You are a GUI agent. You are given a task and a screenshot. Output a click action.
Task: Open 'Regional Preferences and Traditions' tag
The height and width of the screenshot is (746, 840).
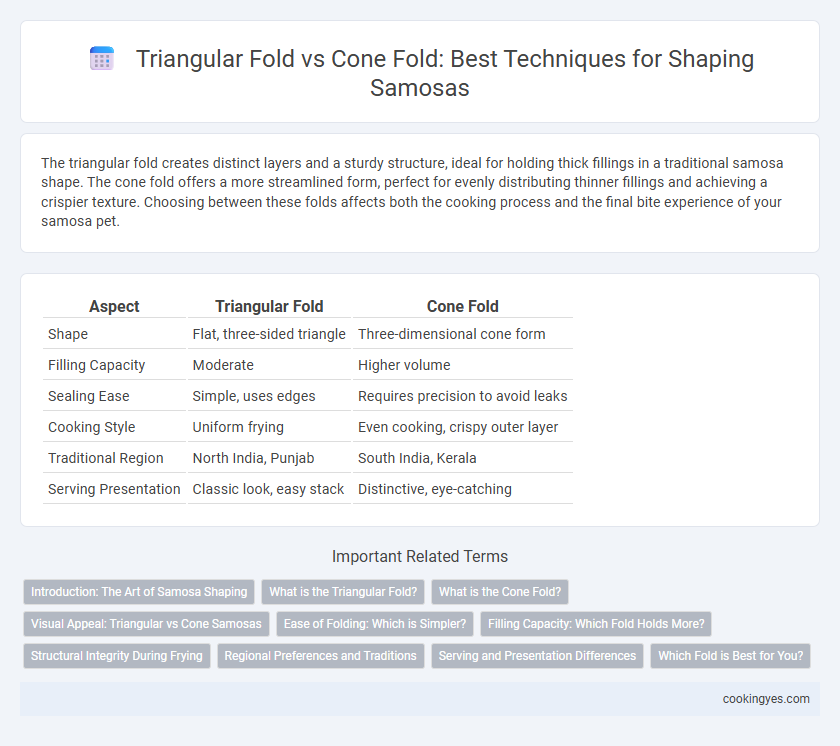pos(320,655)
